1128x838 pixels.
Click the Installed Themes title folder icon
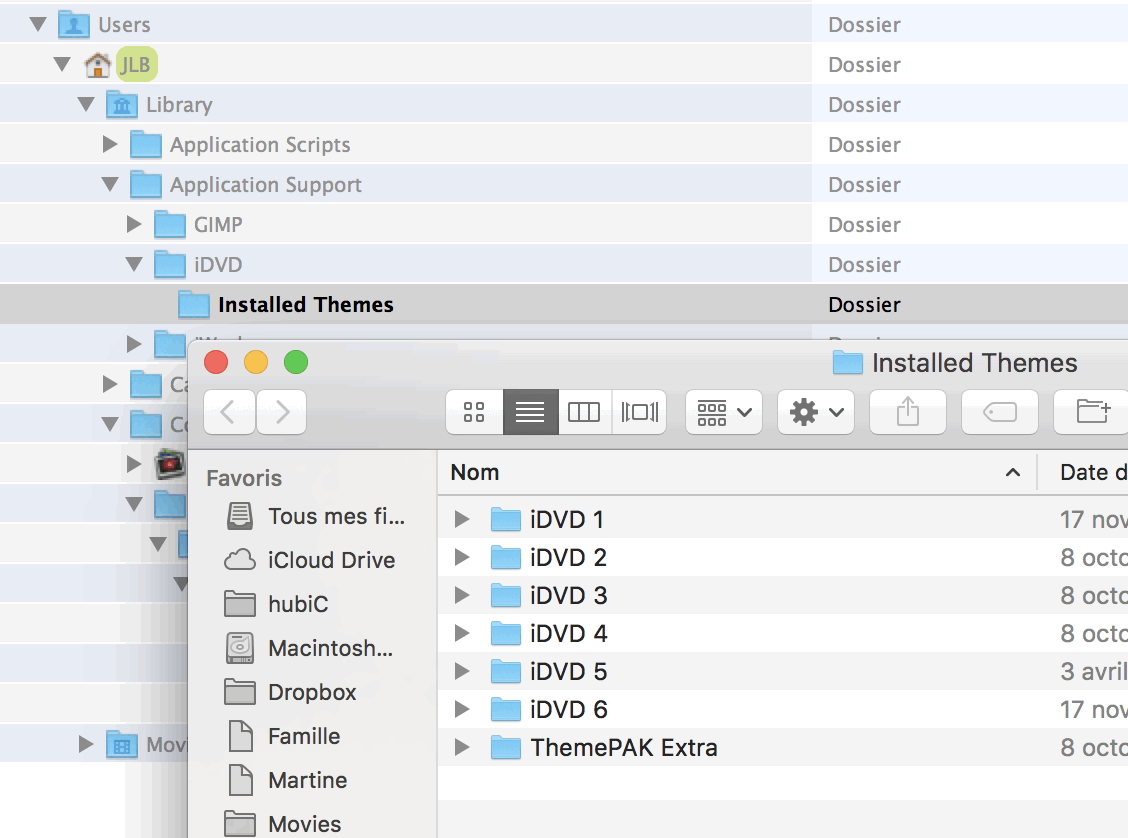(x=847, y=363)
